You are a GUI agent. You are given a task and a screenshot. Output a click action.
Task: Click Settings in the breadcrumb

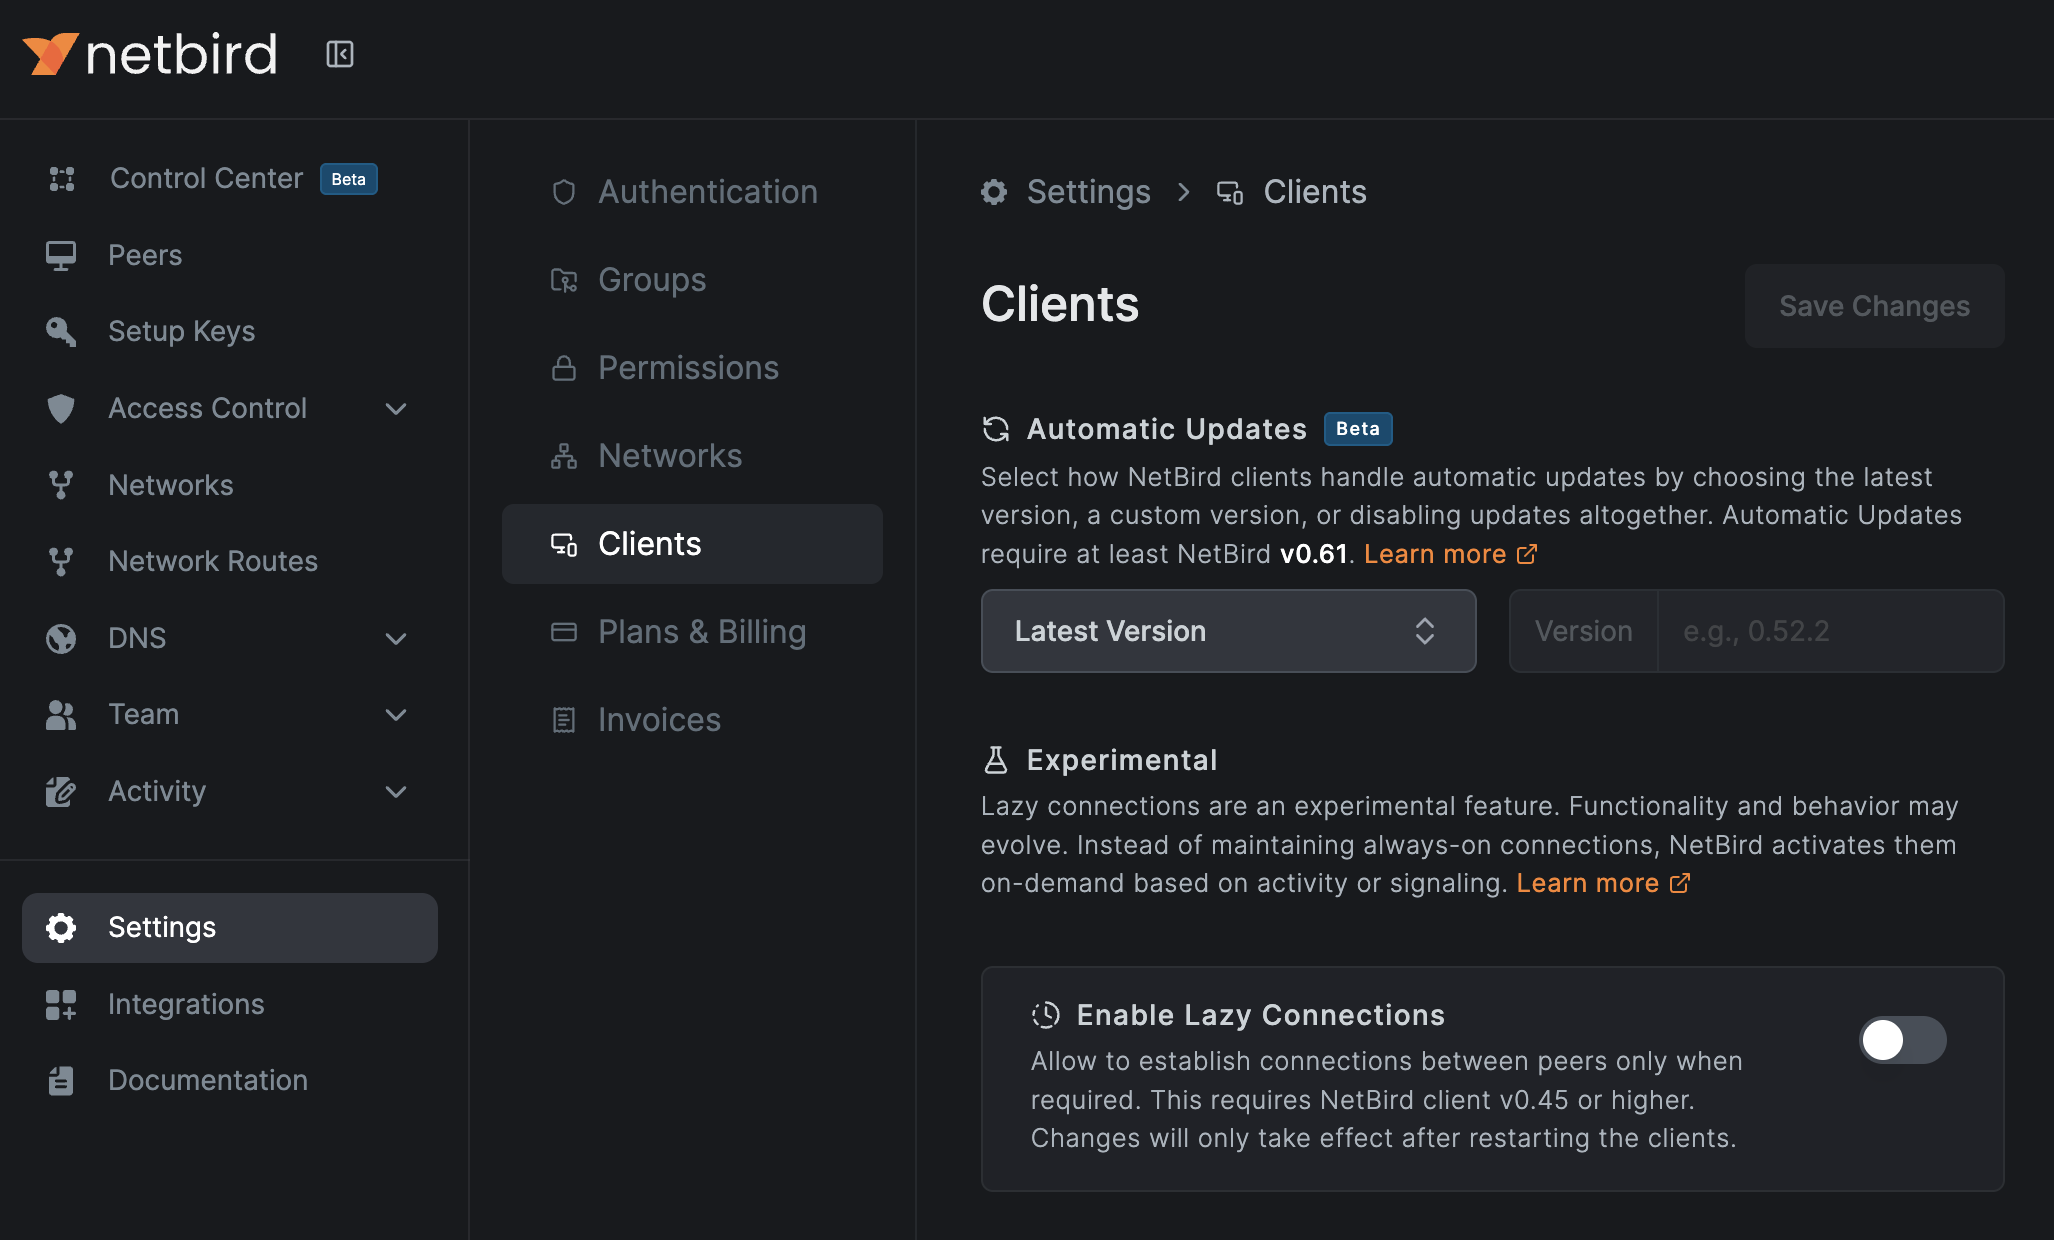pyautogui.click(x=1089, y=191)
